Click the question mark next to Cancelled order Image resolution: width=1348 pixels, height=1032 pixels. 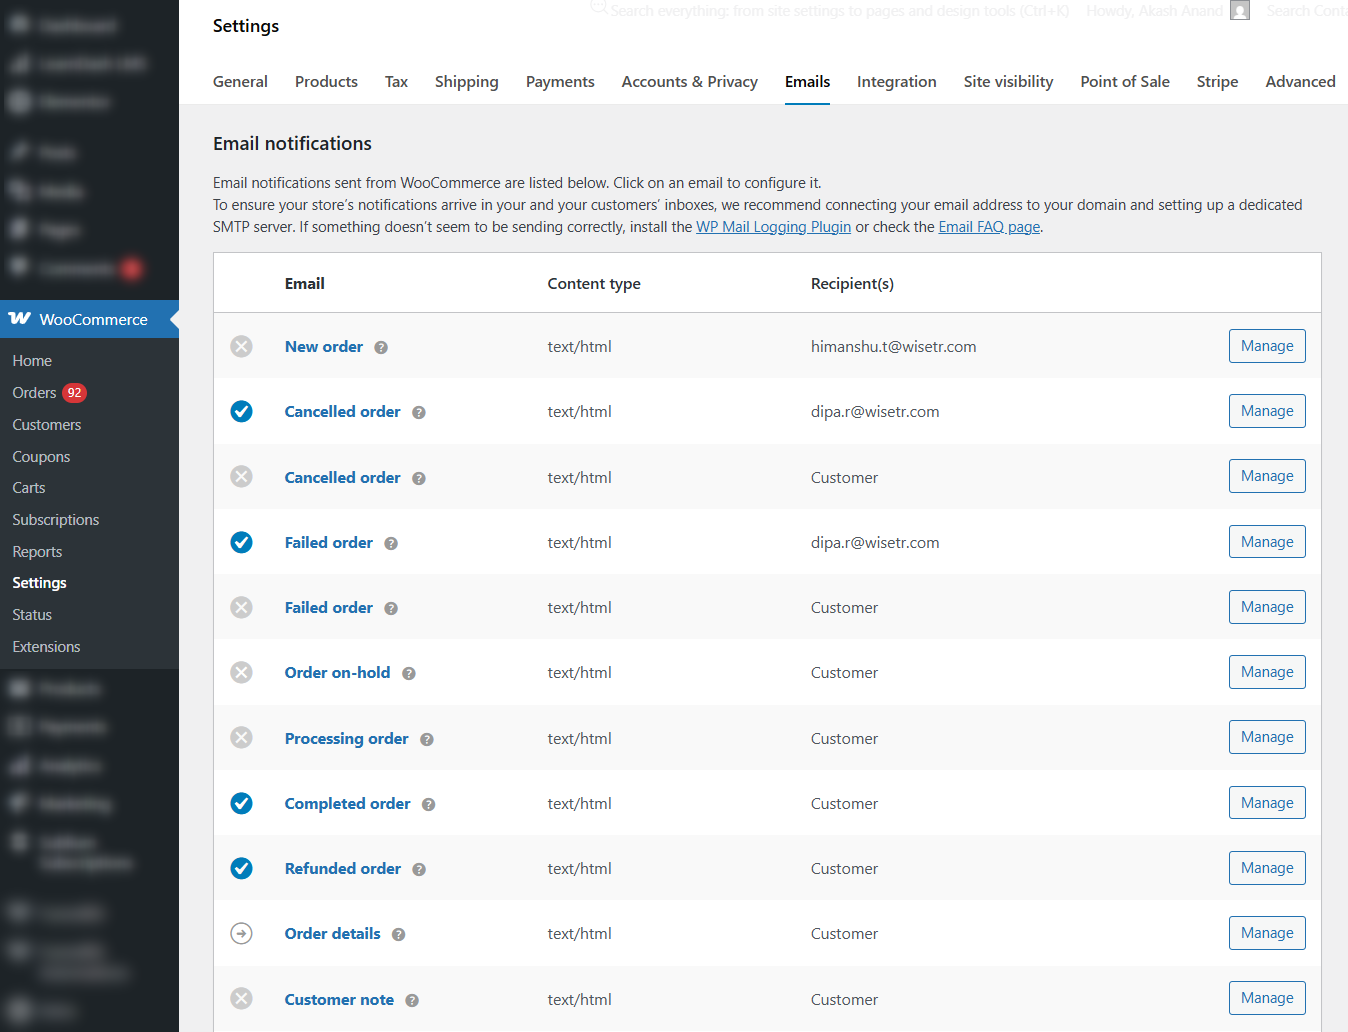418,412
